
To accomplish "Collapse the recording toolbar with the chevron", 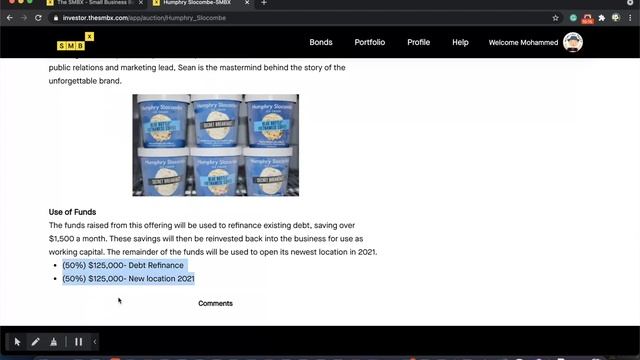I will click(x=95, y=342).
